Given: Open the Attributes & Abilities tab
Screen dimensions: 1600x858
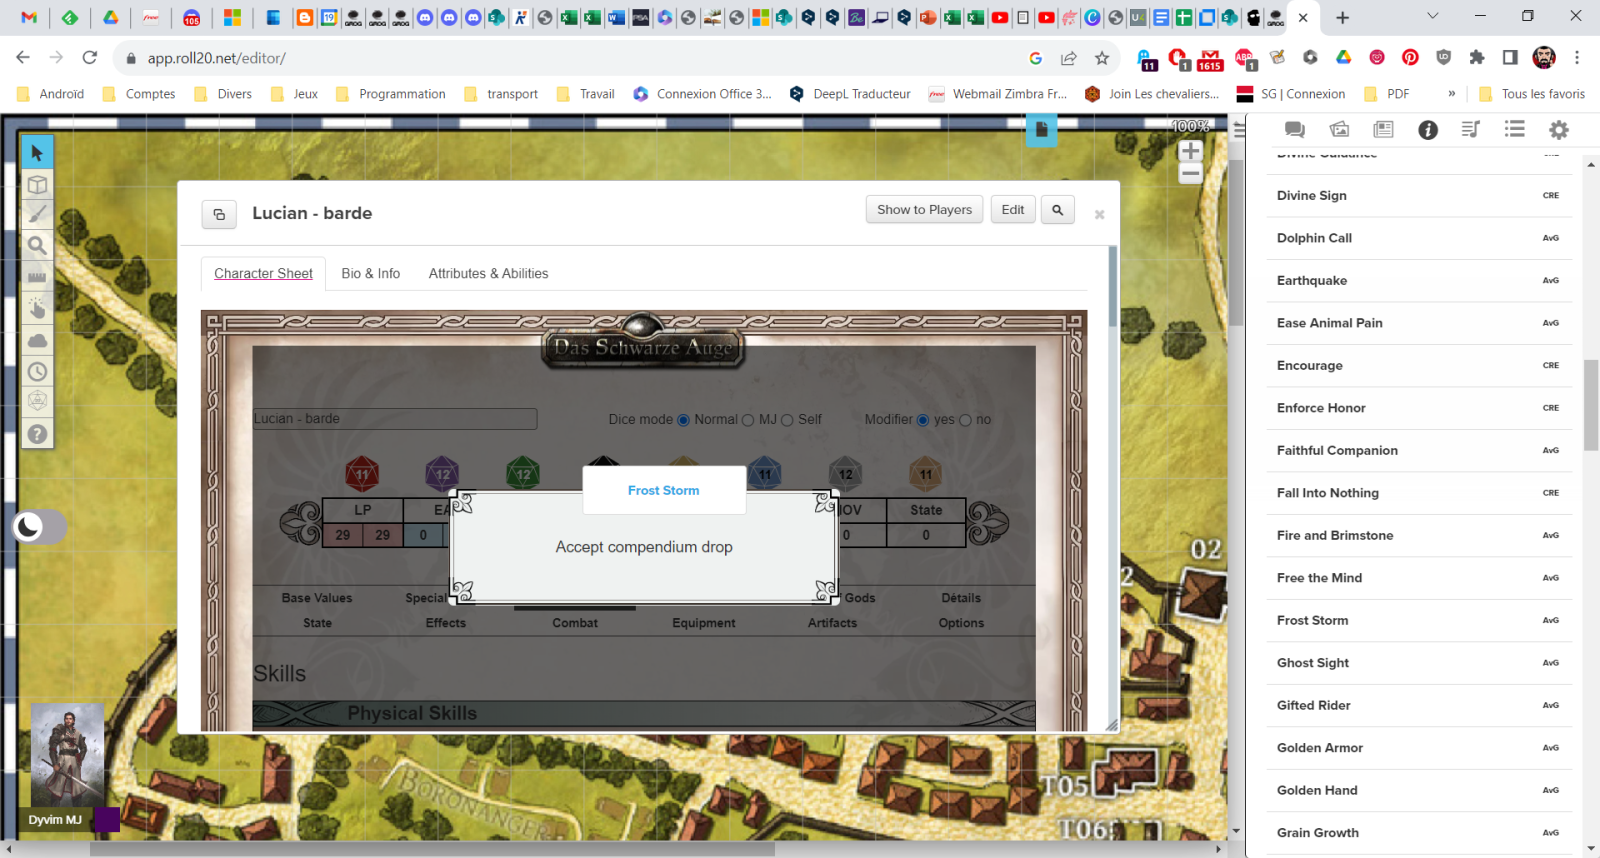Looking at the screenshot, I should 488,273.
